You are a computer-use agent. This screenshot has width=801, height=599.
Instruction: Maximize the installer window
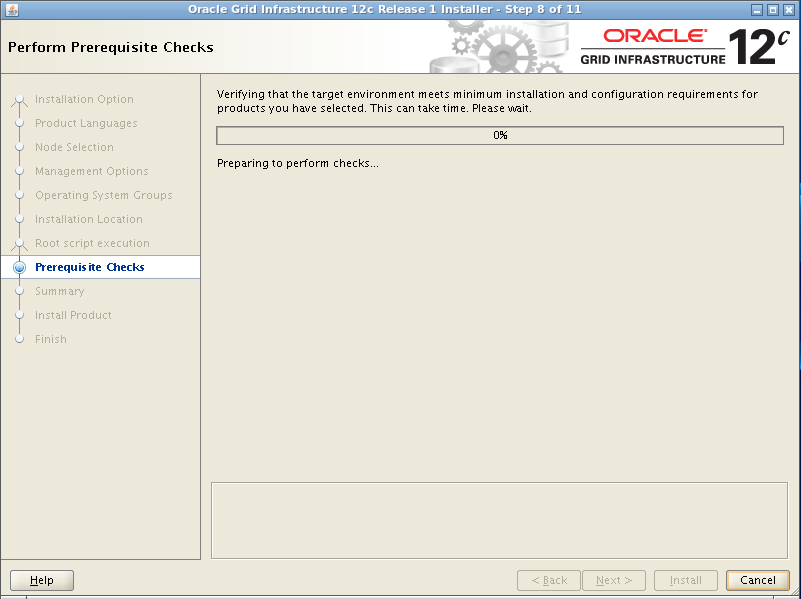tap(773, 9)
